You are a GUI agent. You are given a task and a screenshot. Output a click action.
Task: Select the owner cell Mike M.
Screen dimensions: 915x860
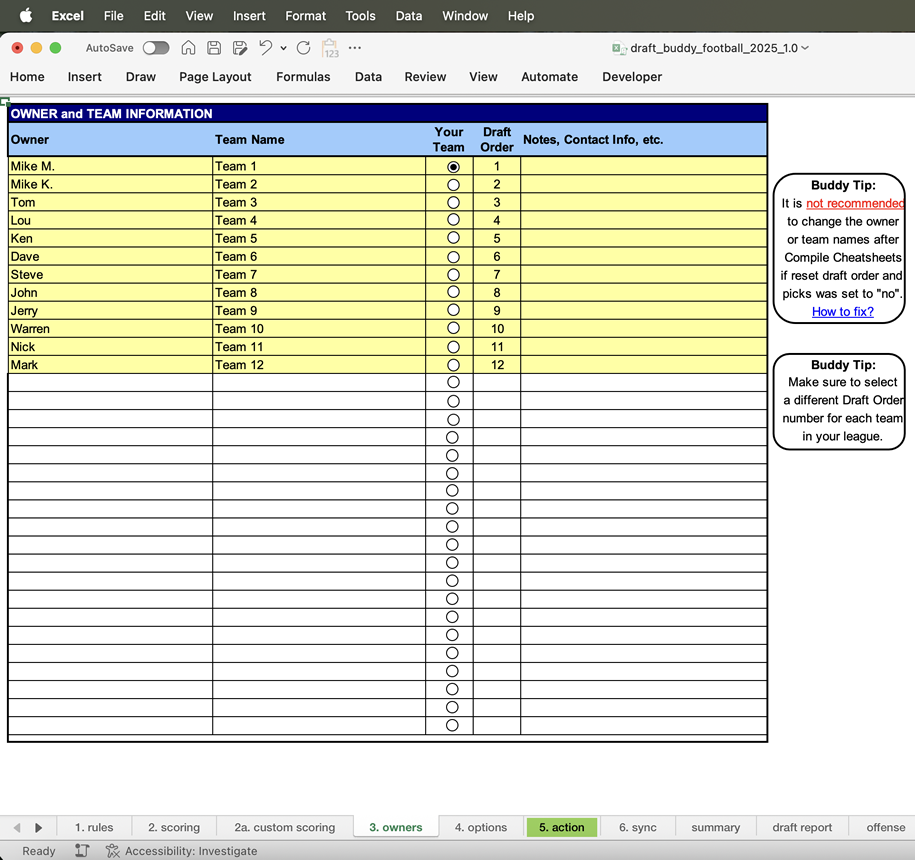coord(110,166)
